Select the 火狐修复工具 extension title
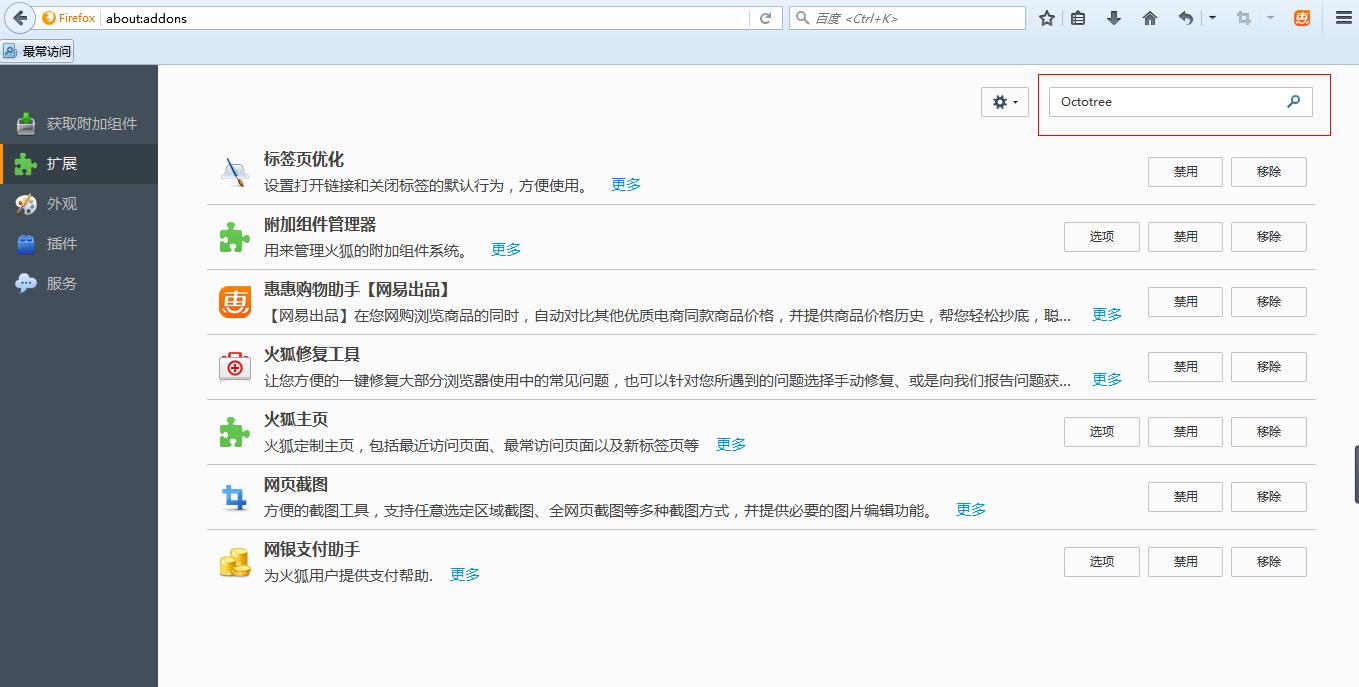Viewport: 1359px width, 687px height. [x=312, y=355]
